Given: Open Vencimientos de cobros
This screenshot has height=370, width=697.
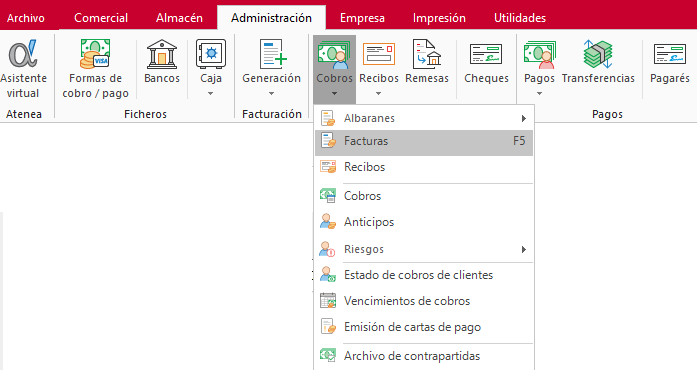Looking at the screenshot, I should [x=424, y=301].
